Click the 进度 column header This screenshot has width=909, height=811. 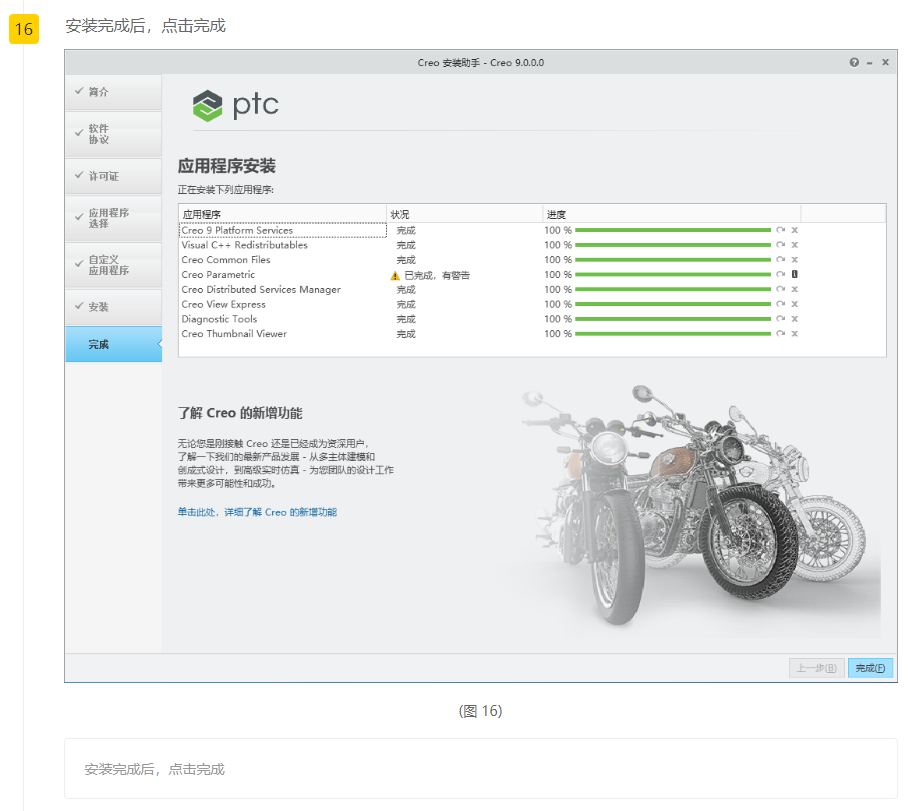coord(671,214)
